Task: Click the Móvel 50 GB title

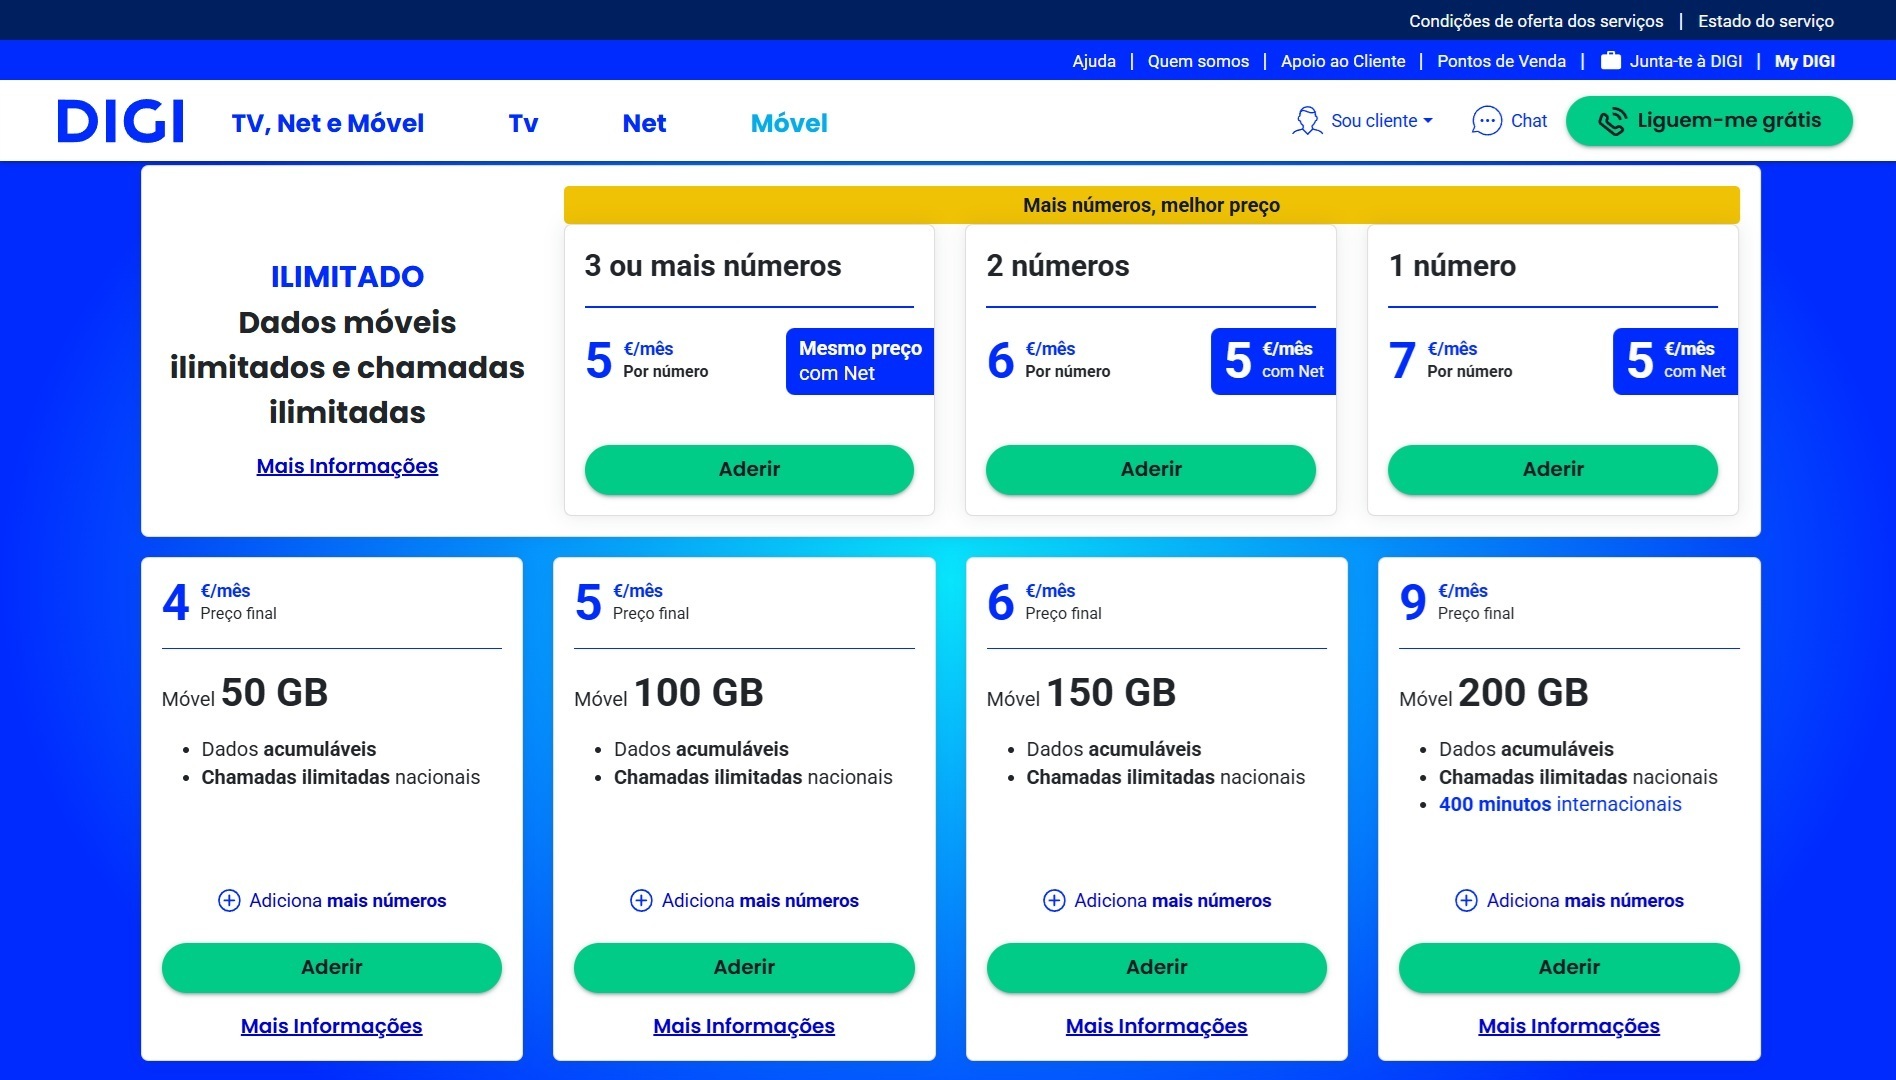Action: [x=245, y=693]
